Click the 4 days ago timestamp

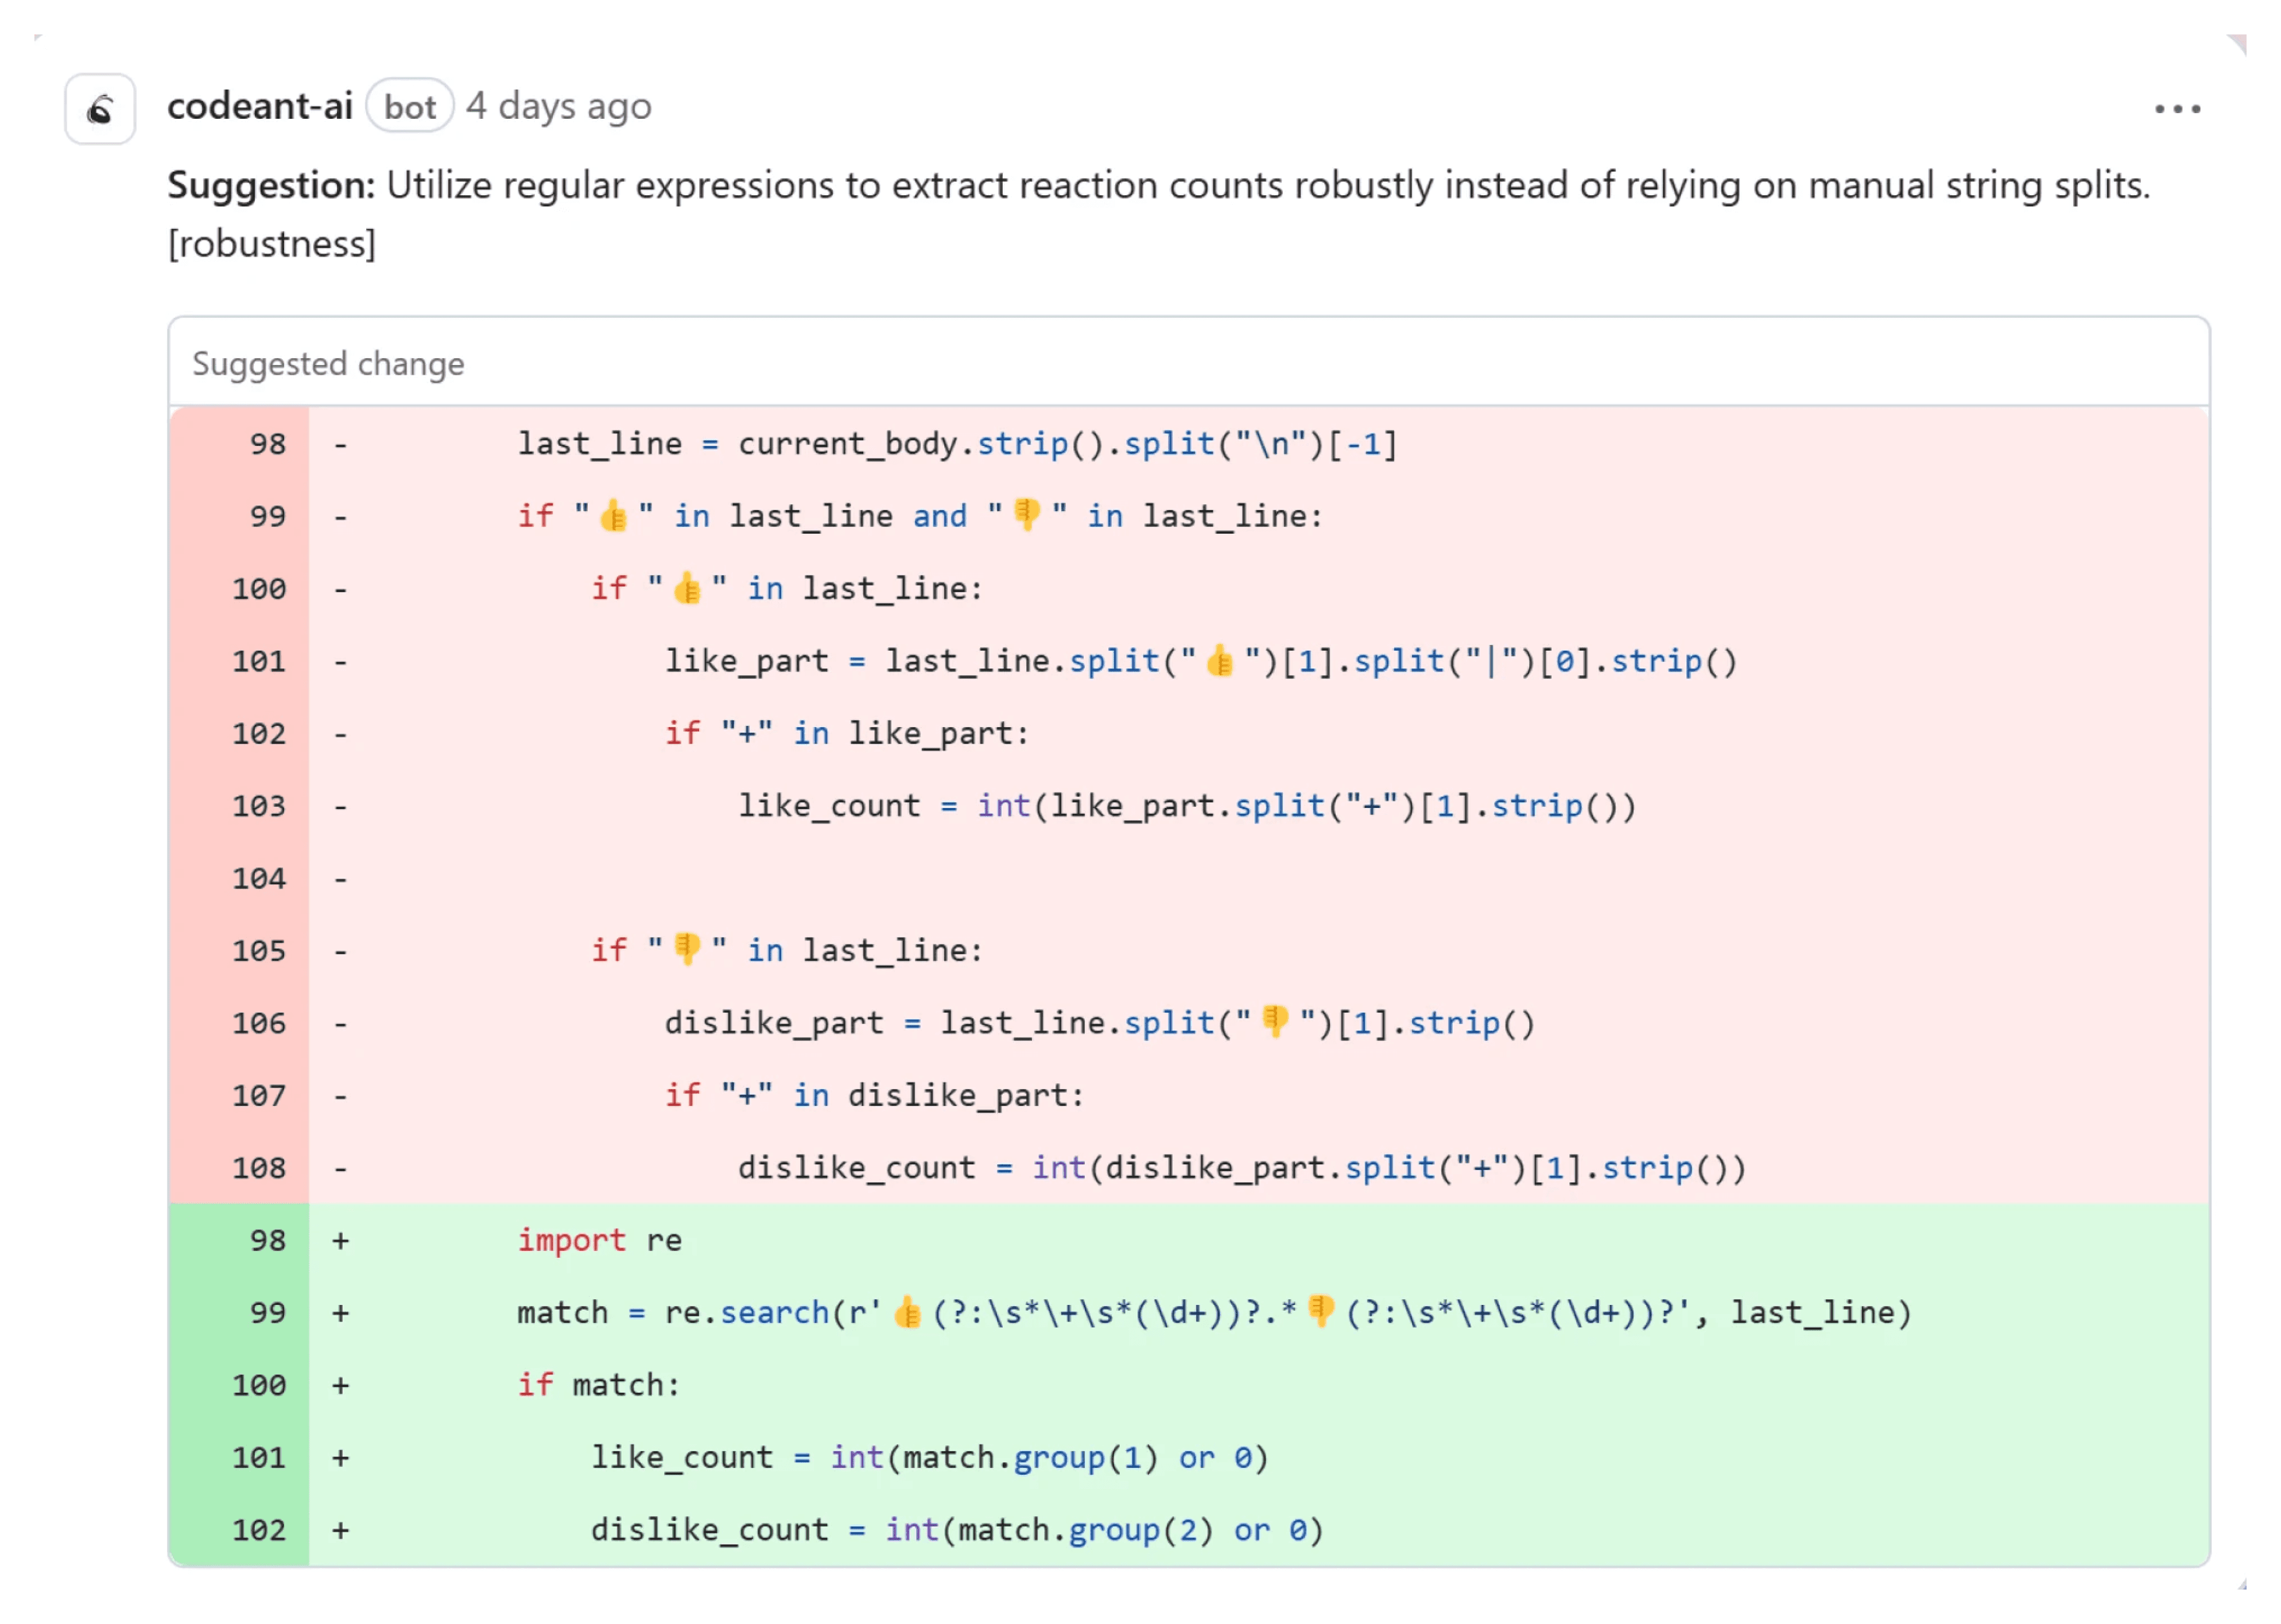coord(559,106)
